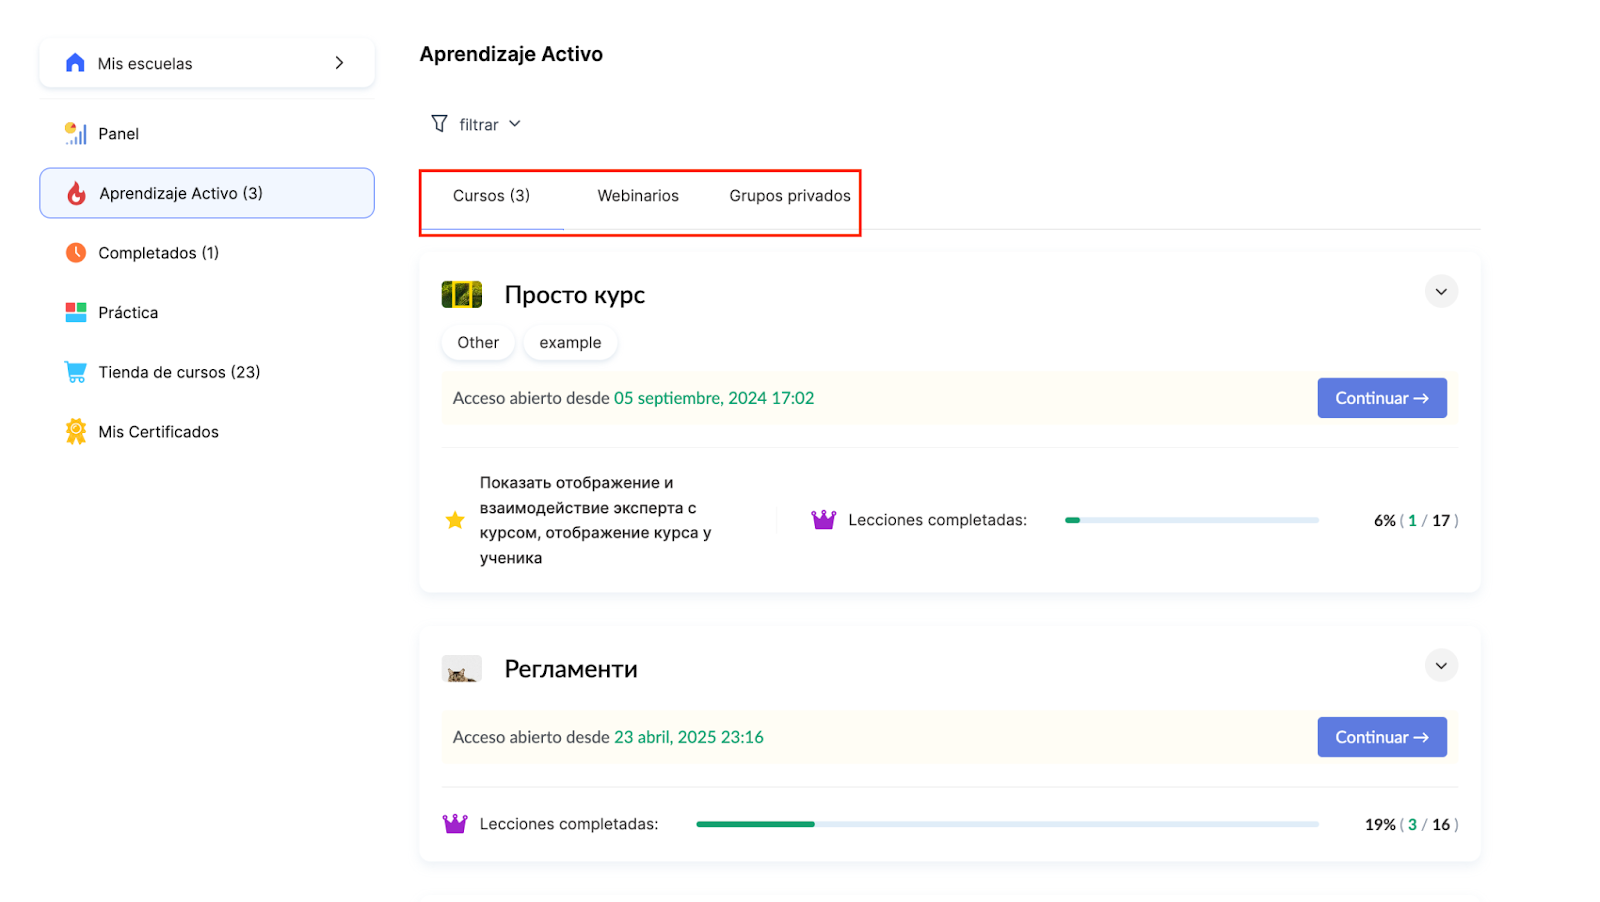Click the clock icon beside Completados

tap(76, 253)
